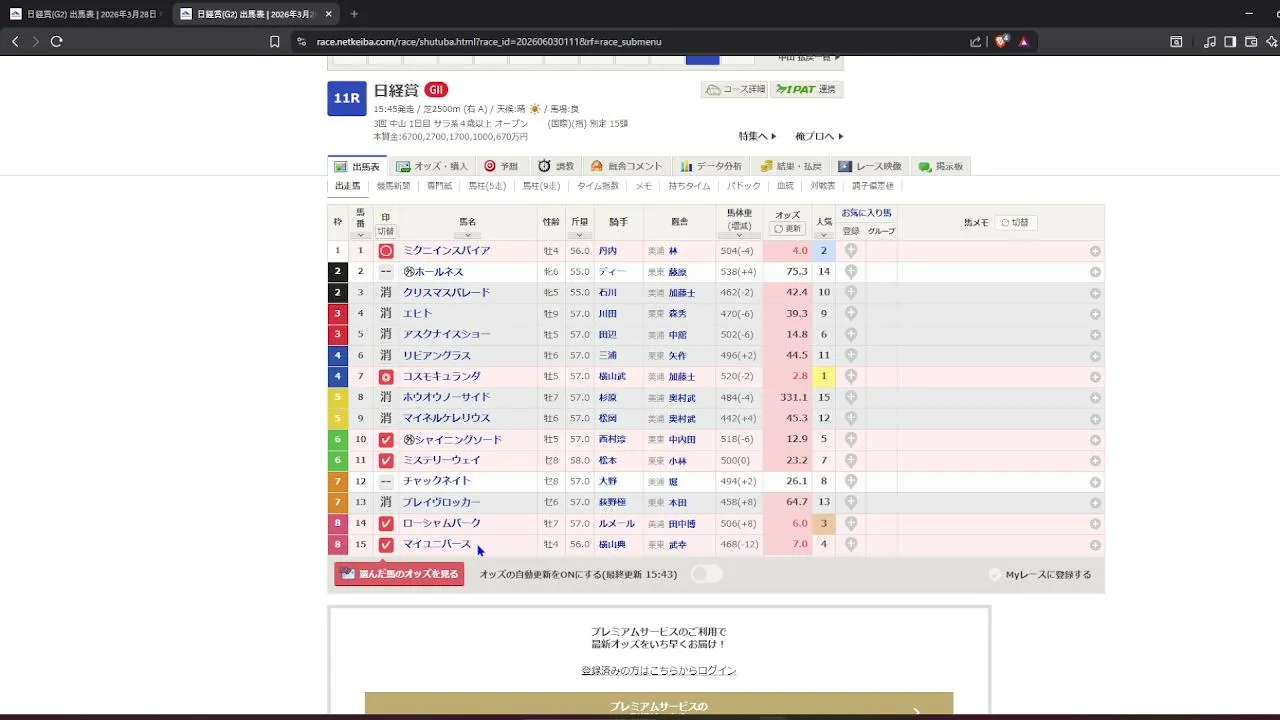Add コスモキュランダ to favorites with the plus icon
Image resolution: width=1280 pixels, height=720 pixels.
(x=851, y=376)
